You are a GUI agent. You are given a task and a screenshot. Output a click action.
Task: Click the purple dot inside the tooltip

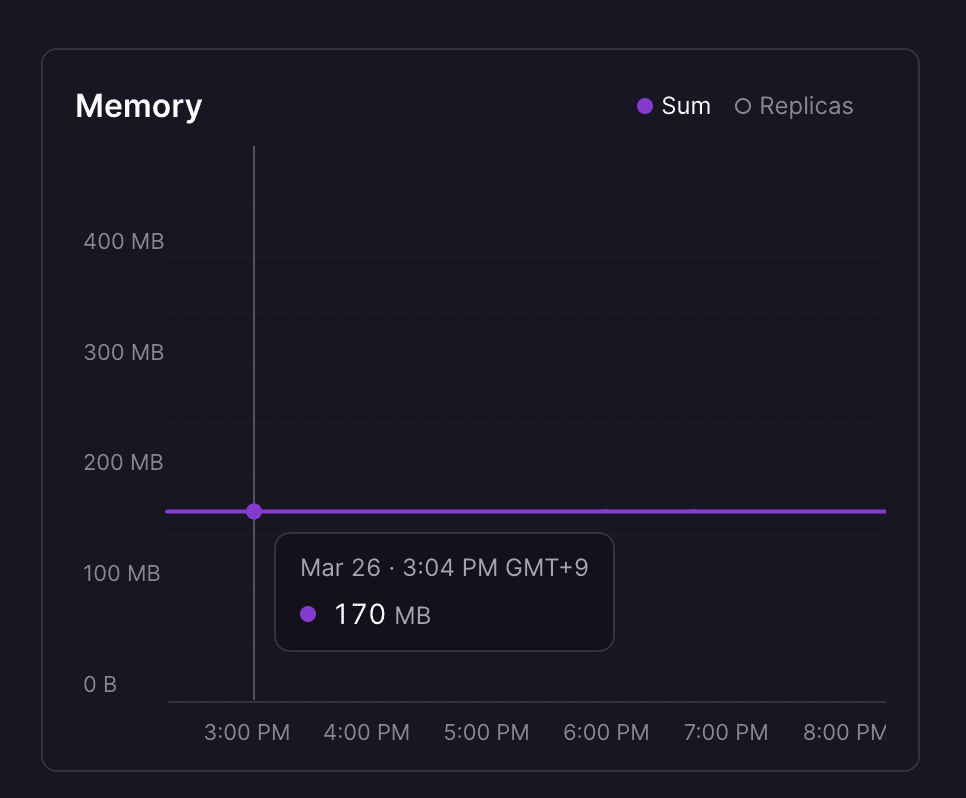308,614
